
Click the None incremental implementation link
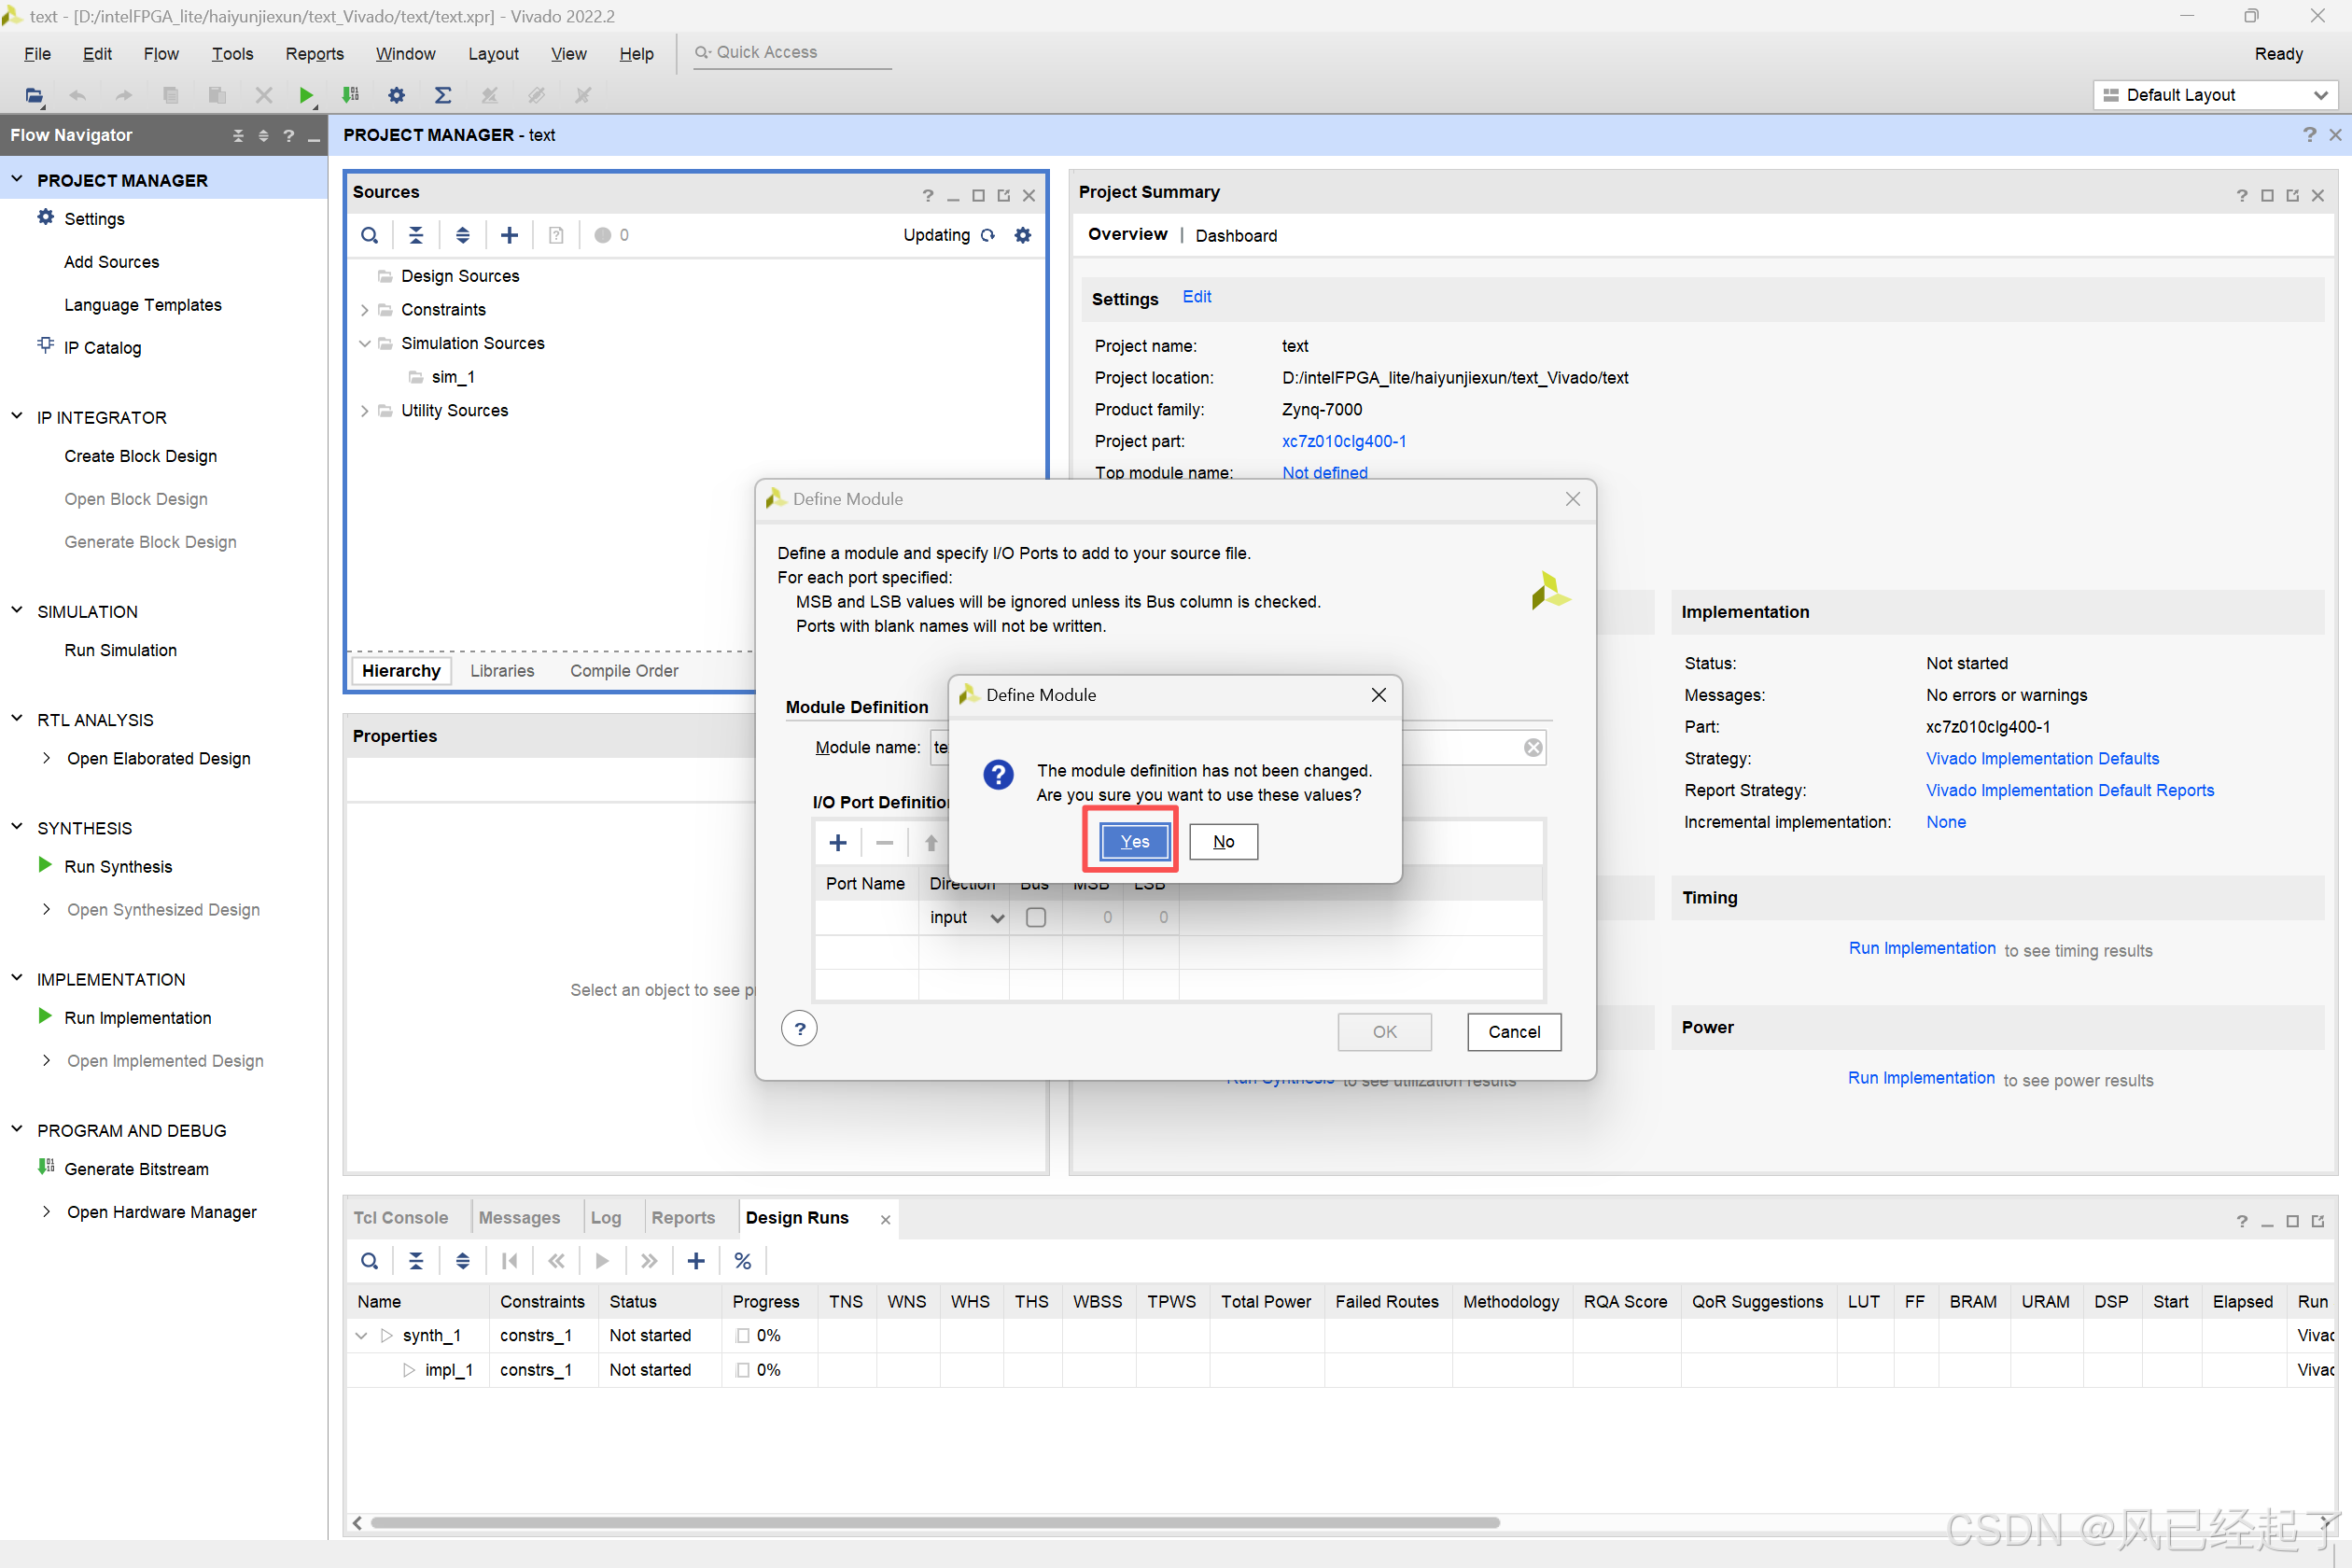(1945, 822)
